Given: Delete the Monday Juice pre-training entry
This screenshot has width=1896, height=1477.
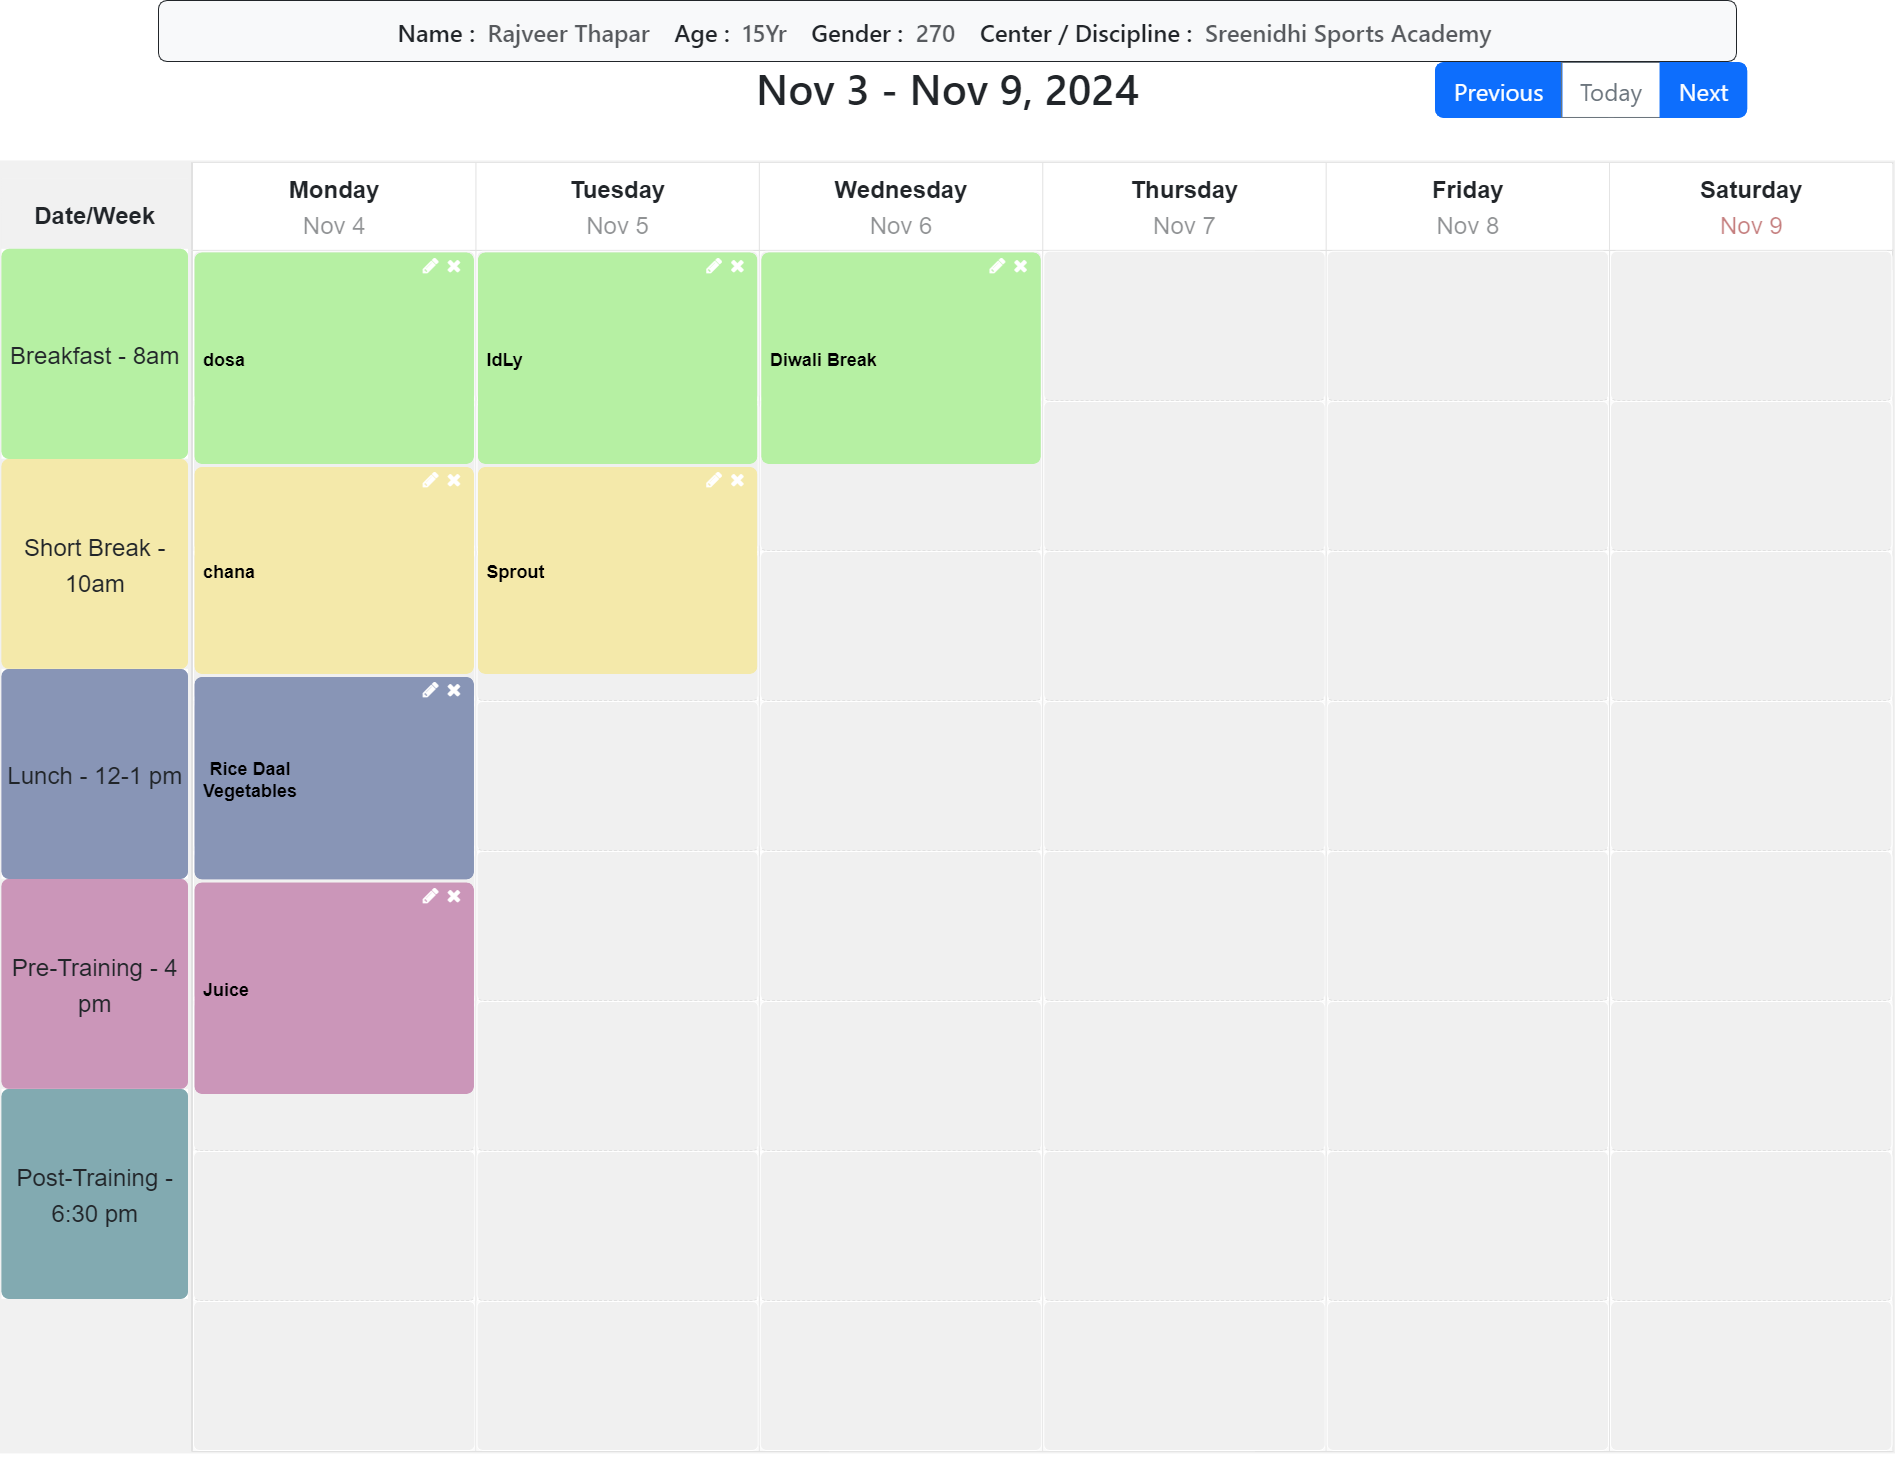Looking at the screenshot, I should point(454,896).
